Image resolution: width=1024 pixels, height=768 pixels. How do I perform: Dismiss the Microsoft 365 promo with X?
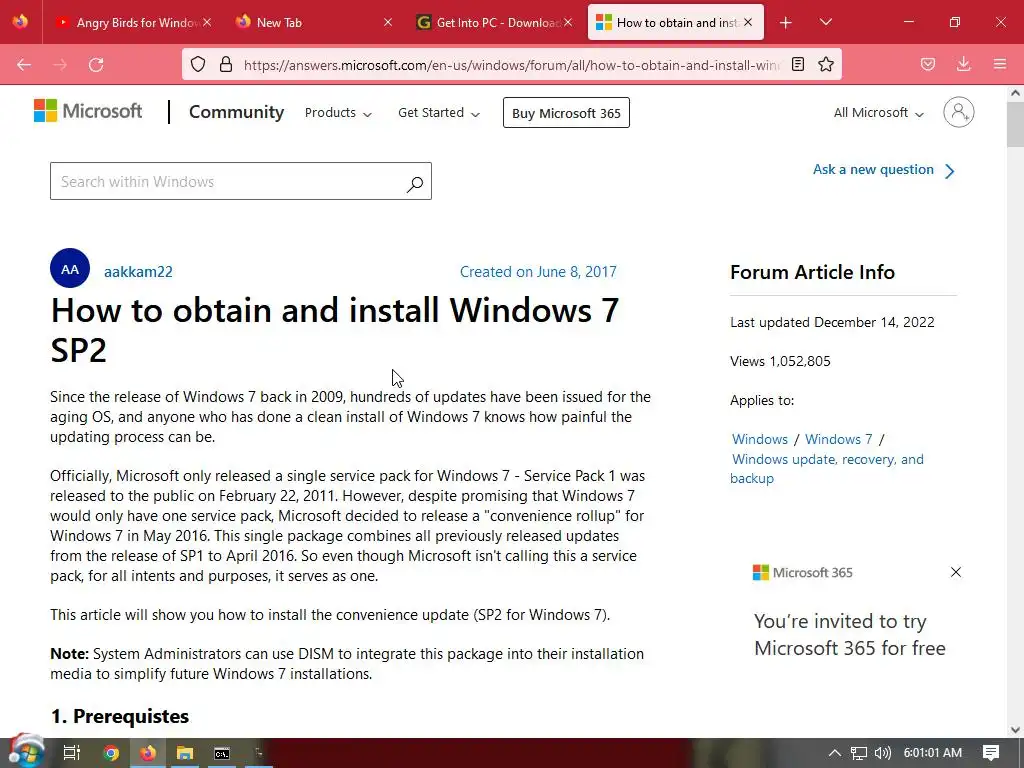955,572
